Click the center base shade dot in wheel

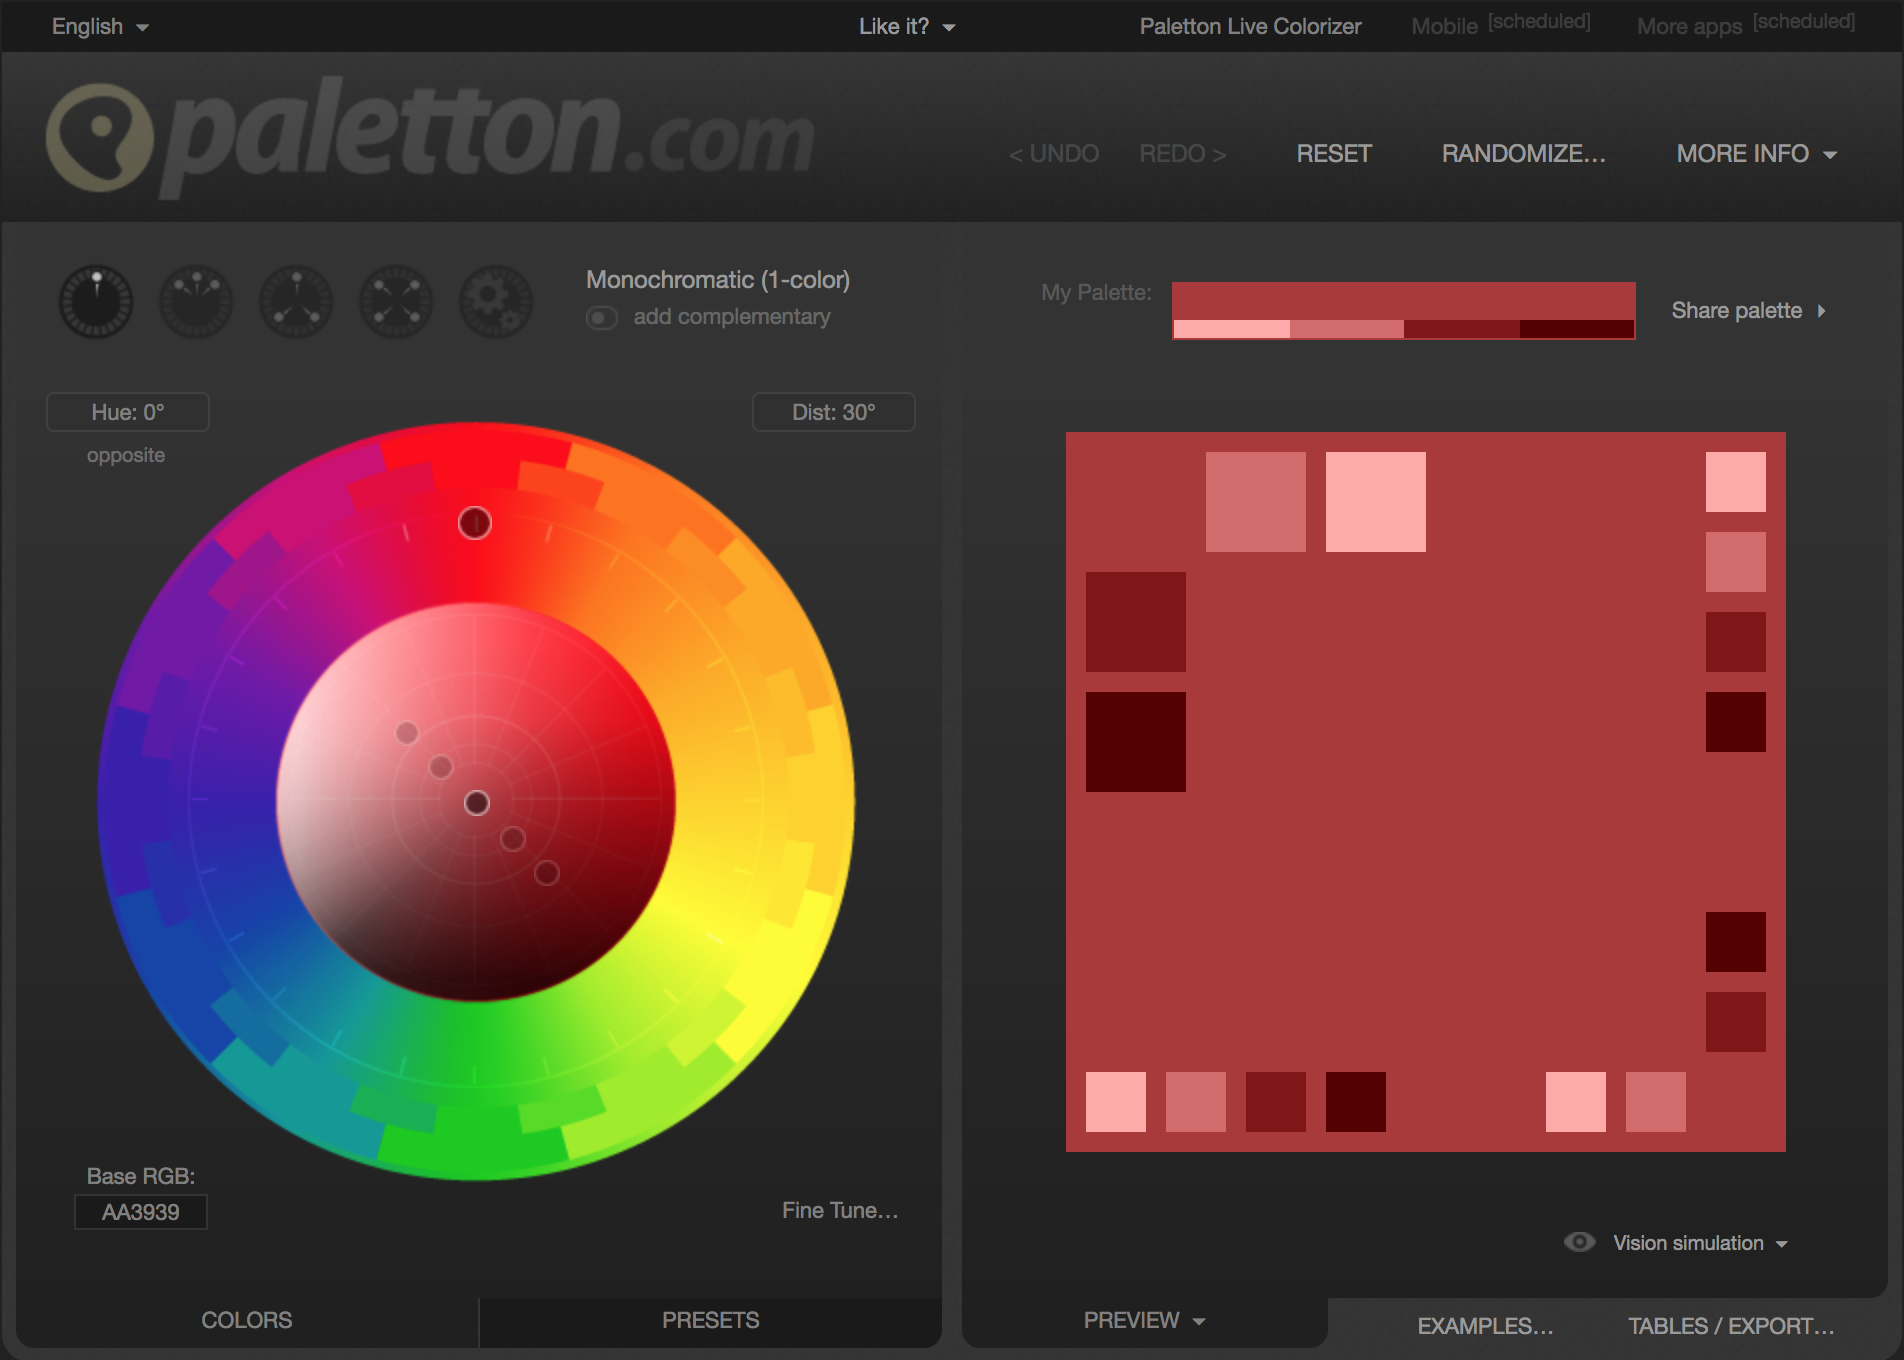point(477,803)
